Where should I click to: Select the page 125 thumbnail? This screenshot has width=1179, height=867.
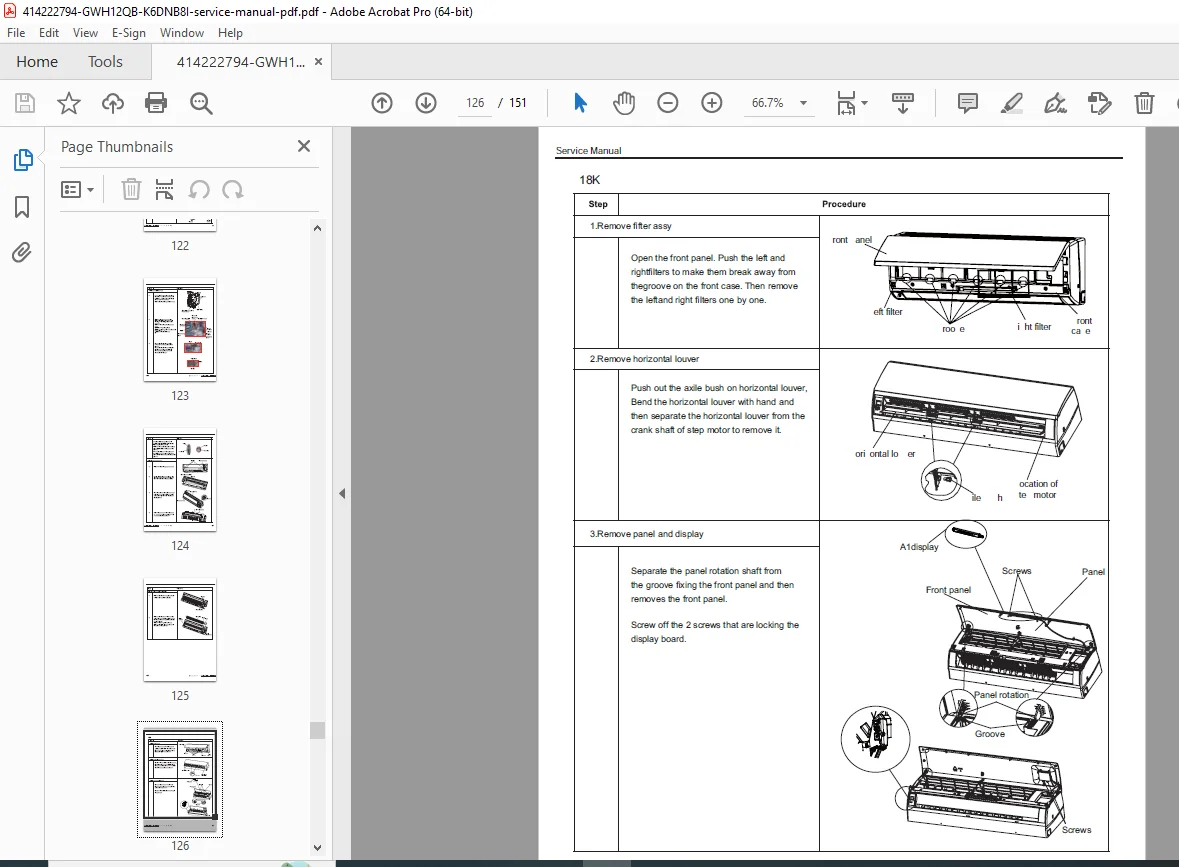(x=180, y=630)
